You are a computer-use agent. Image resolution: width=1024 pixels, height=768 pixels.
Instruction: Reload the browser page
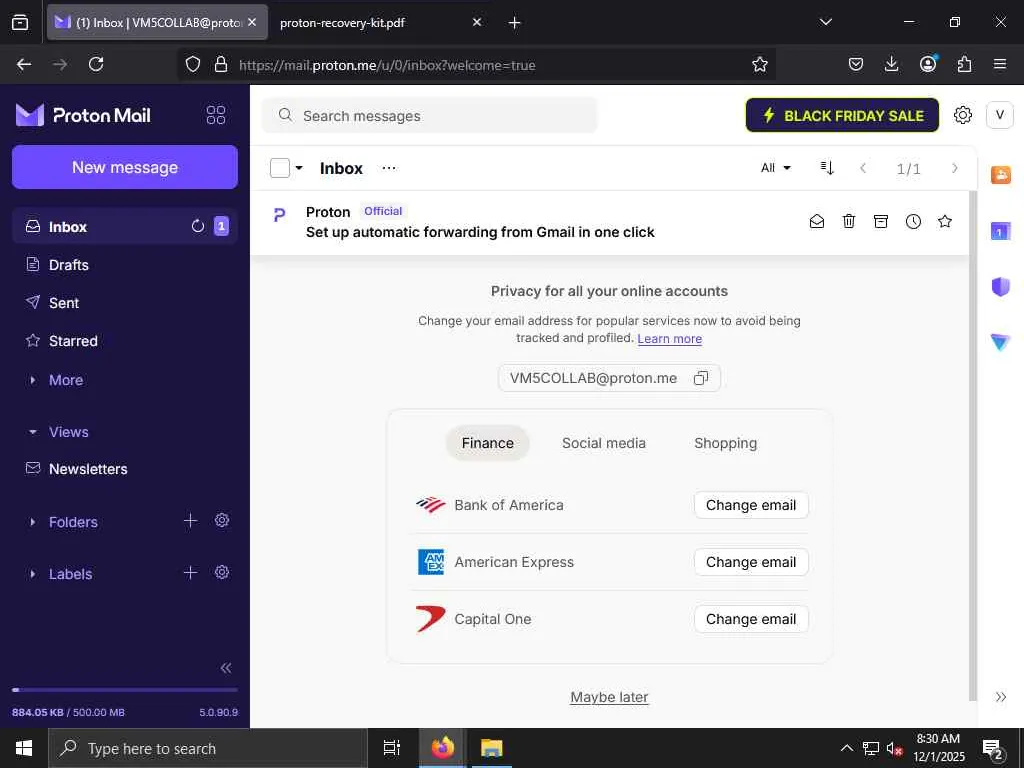point(96,64)
